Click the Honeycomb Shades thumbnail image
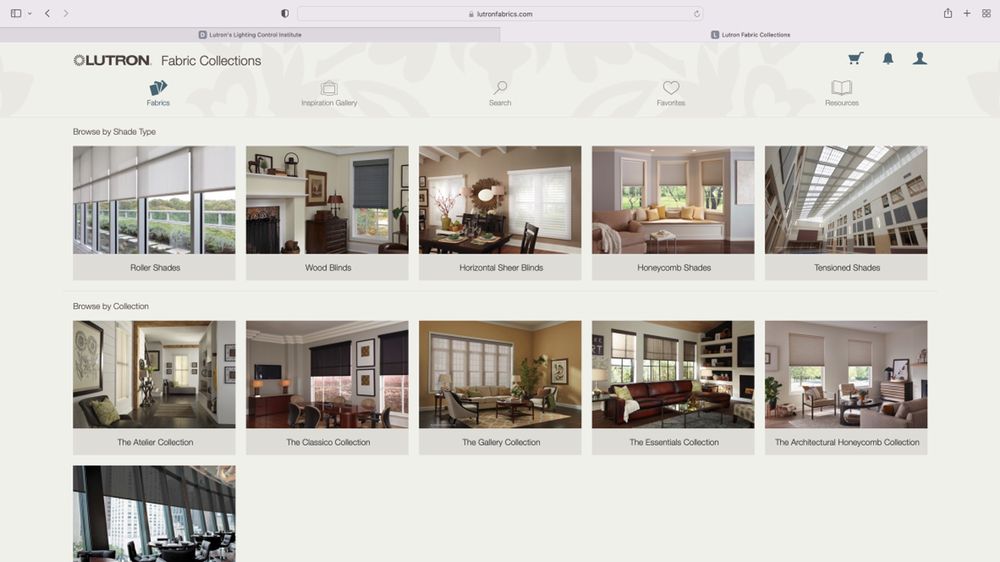1000x562 pixels. pos(673,199)
